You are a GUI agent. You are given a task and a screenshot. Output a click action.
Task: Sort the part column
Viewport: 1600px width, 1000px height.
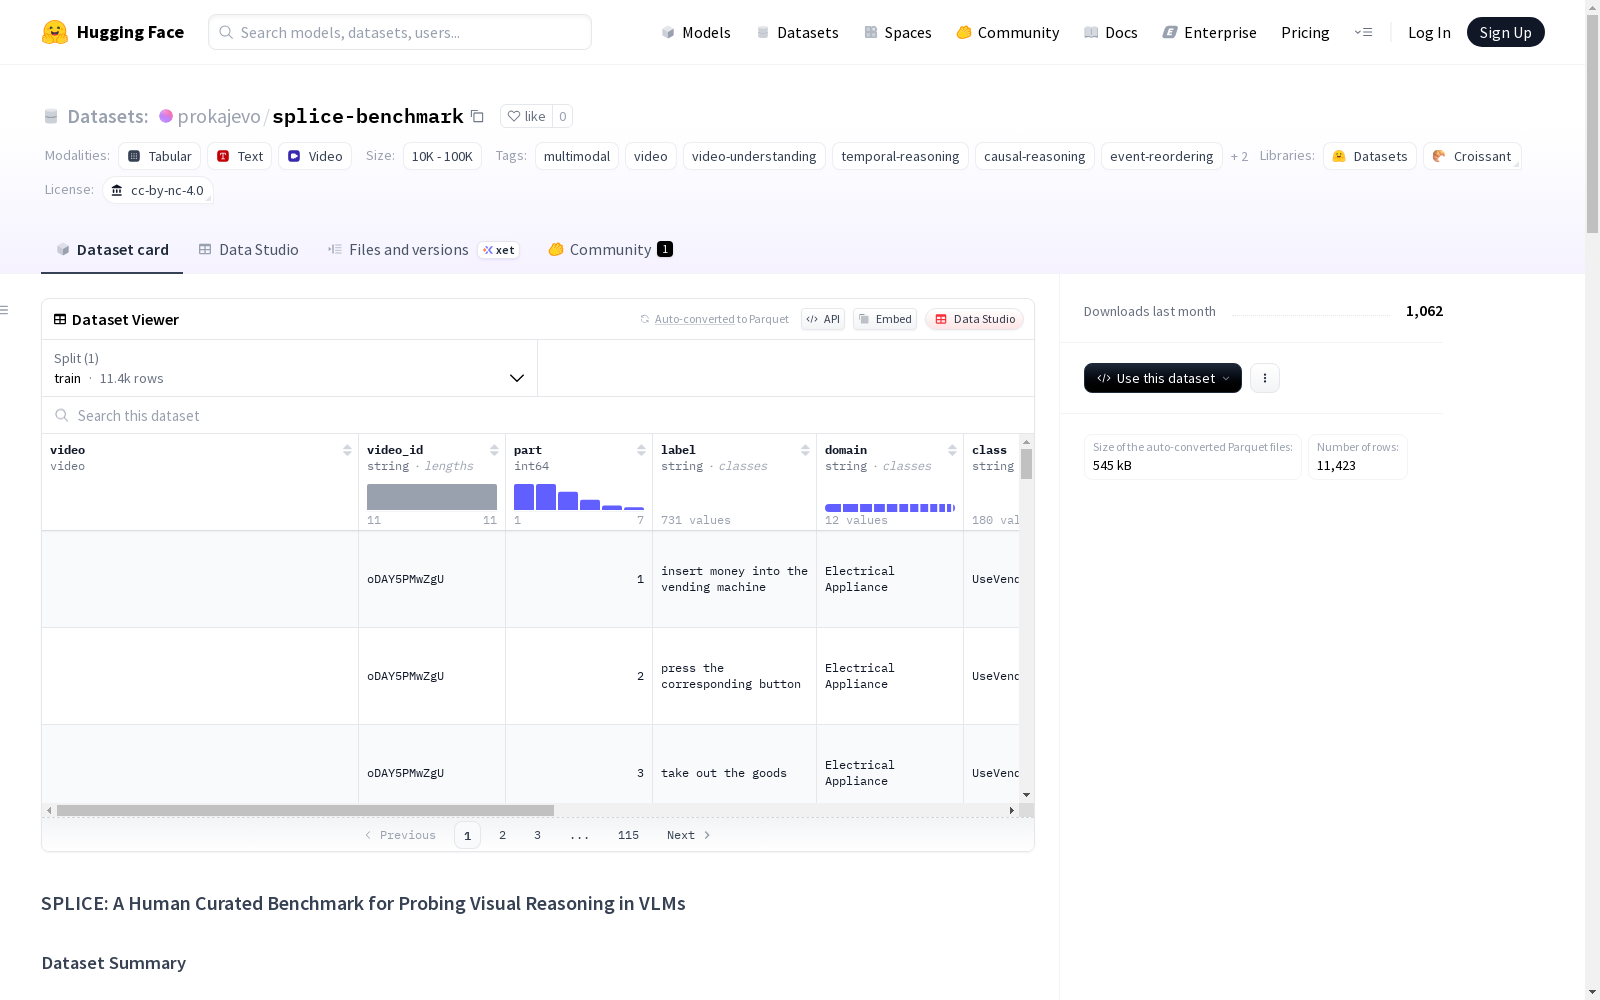coord(641,450)
